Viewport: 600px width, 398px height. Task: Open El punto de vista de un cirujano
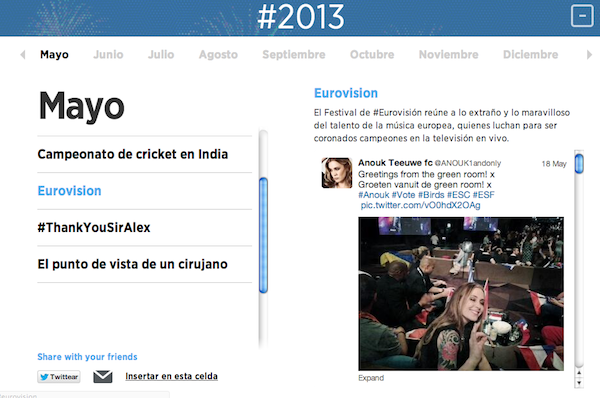tap(145, 264)
